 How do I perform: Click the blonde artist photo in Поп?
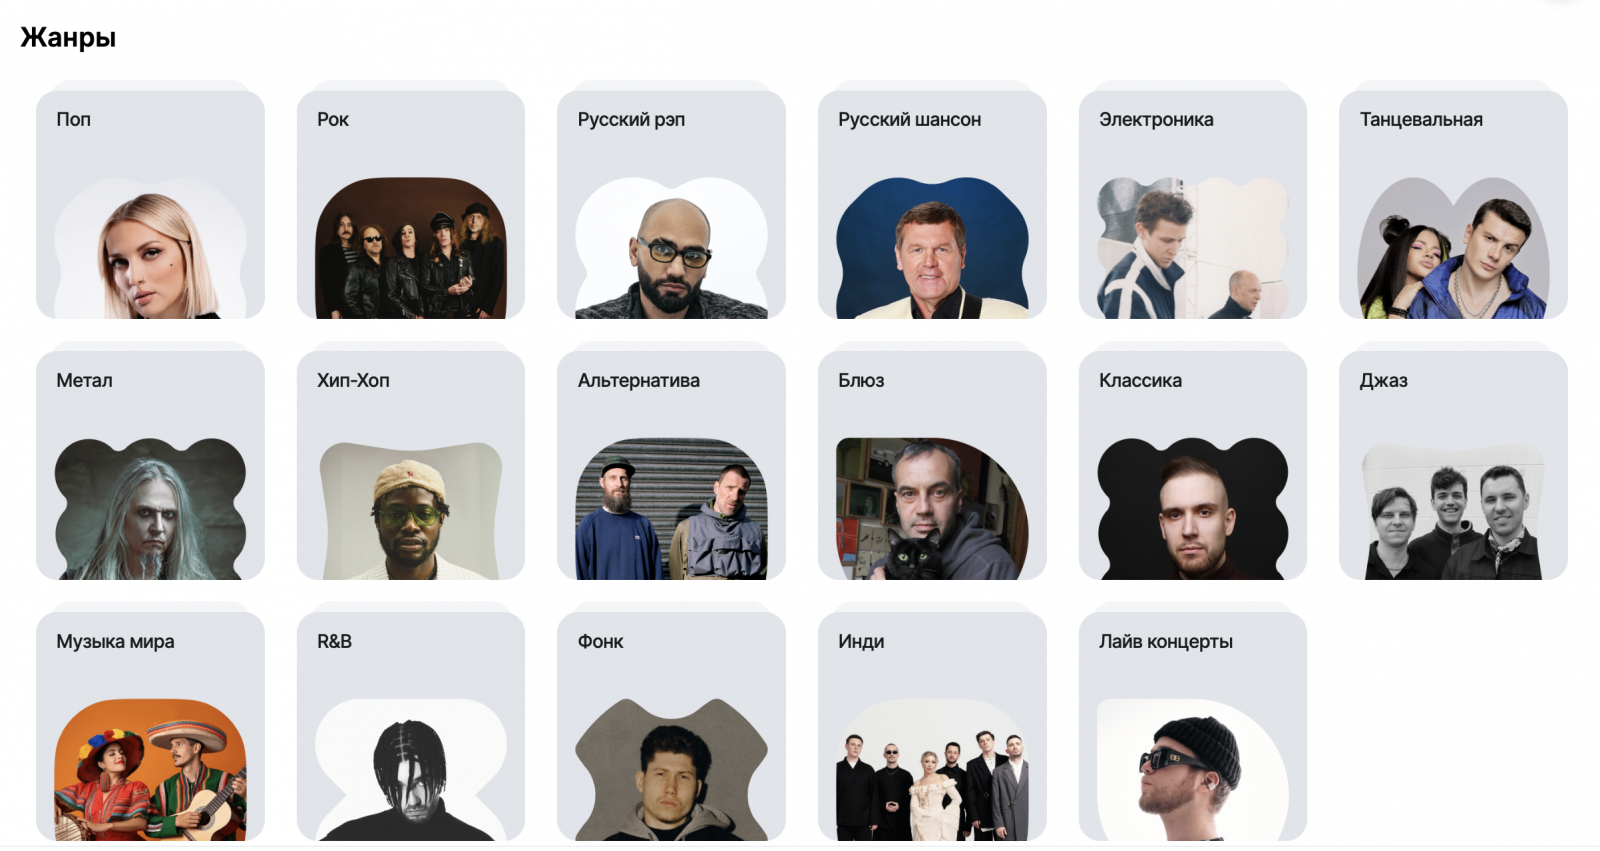tap(150, 249)
